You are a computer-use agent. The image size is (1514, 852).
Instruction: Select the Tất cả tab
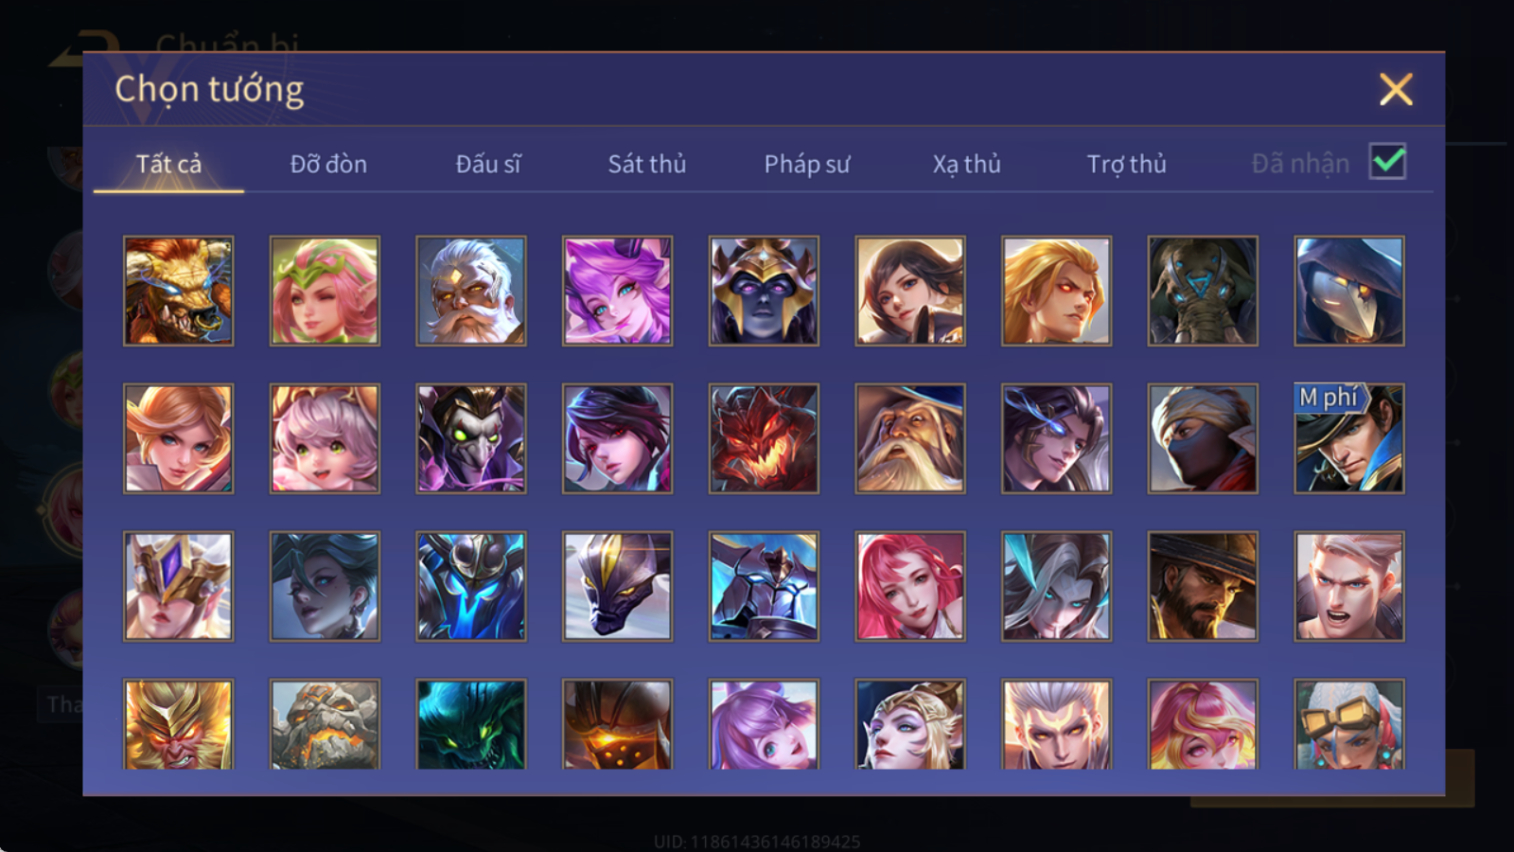coord(169,164)
